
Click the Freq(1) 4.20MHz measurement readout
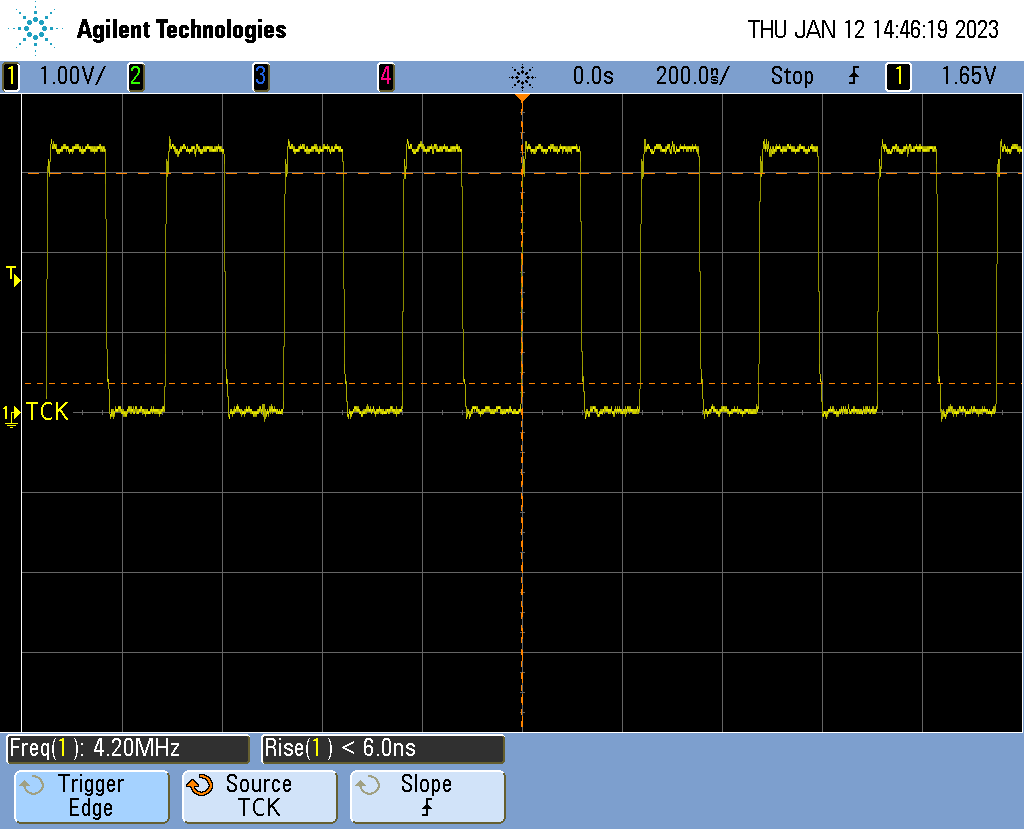click(128, 748)
